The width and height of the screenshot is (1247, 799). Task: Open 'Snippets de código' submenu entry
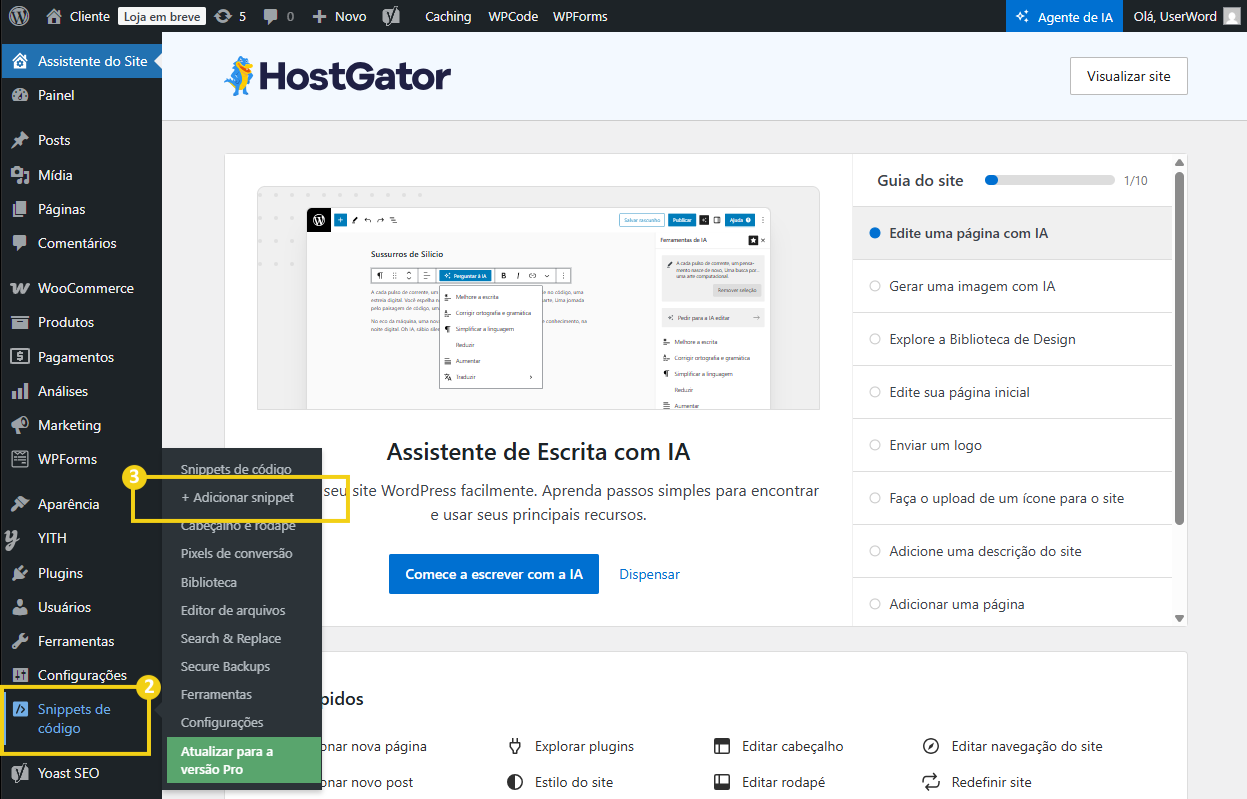point(236,469)
